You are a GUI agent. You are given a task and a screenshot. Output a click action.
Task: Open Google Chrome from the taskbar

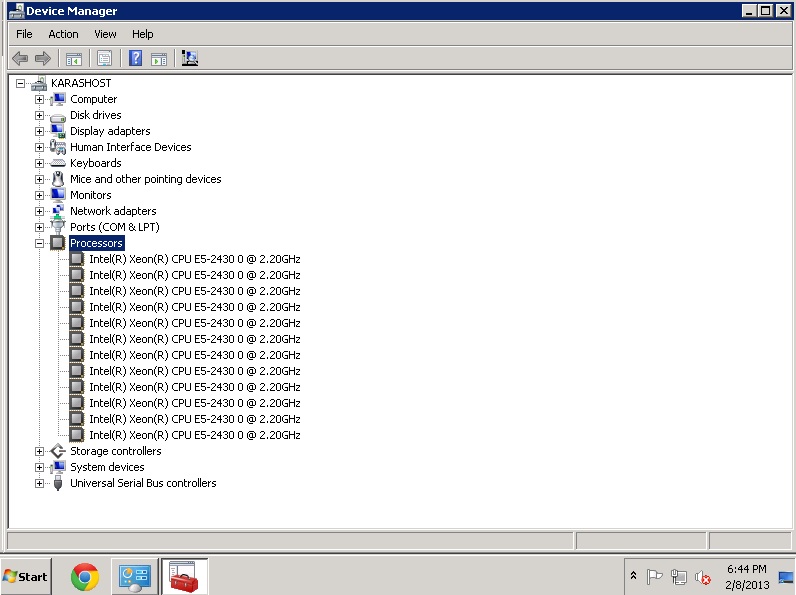(x=85, y=577)
